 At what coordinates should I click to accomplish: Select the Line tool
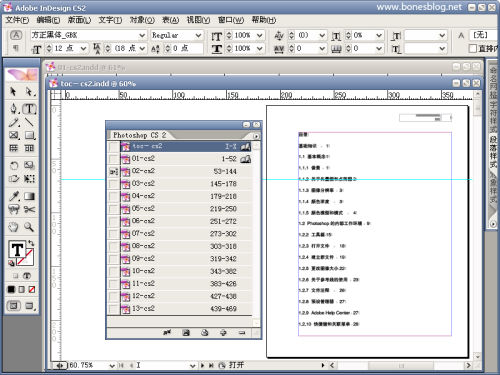click(x=29, y=122)
